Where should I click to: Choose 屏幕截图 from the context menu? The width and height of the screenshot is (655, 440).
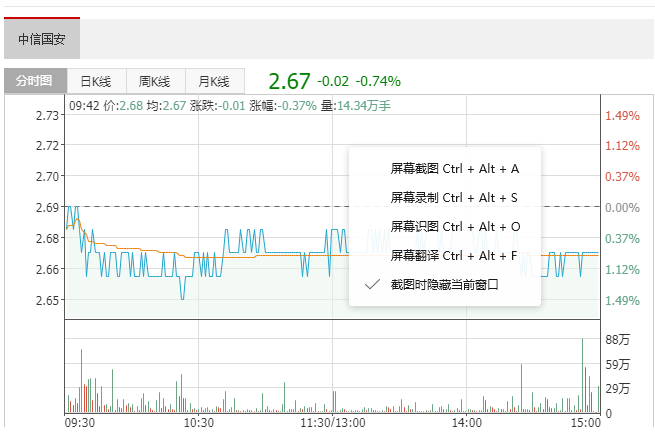[454, 169]
